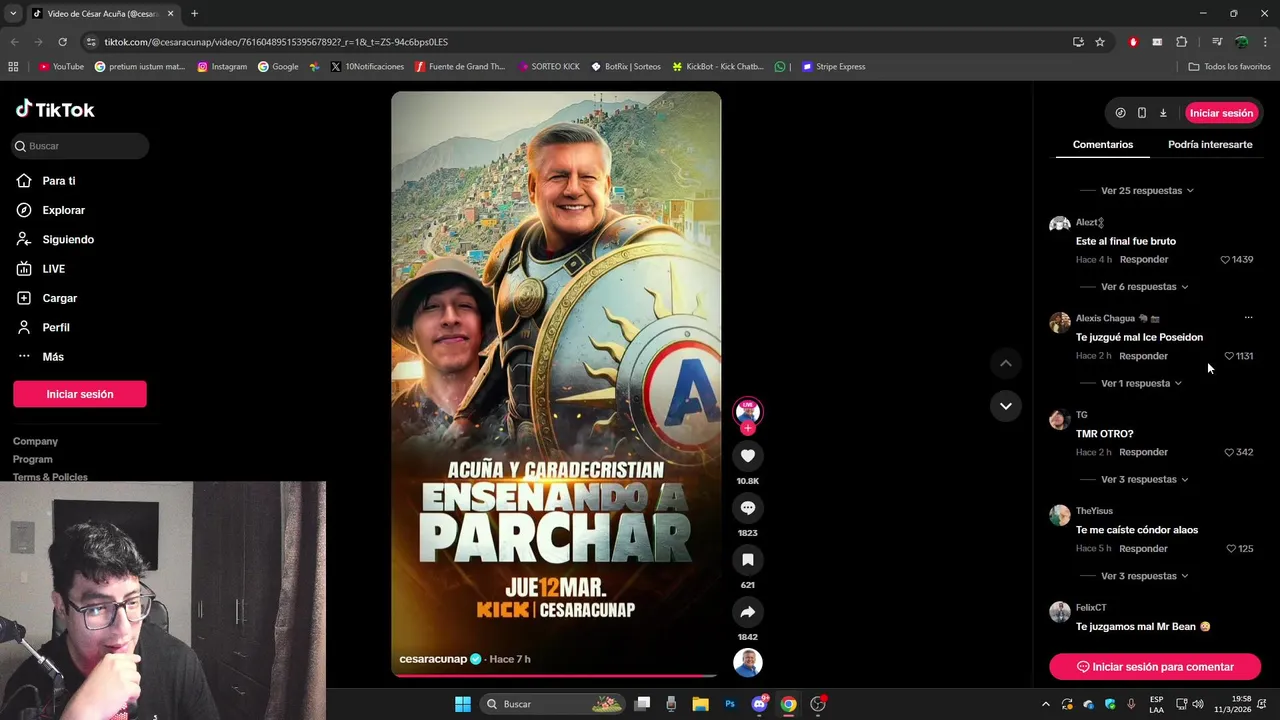Open the Stripe Express bookmark
The image size is (1280, 720).
click(833, 67)
